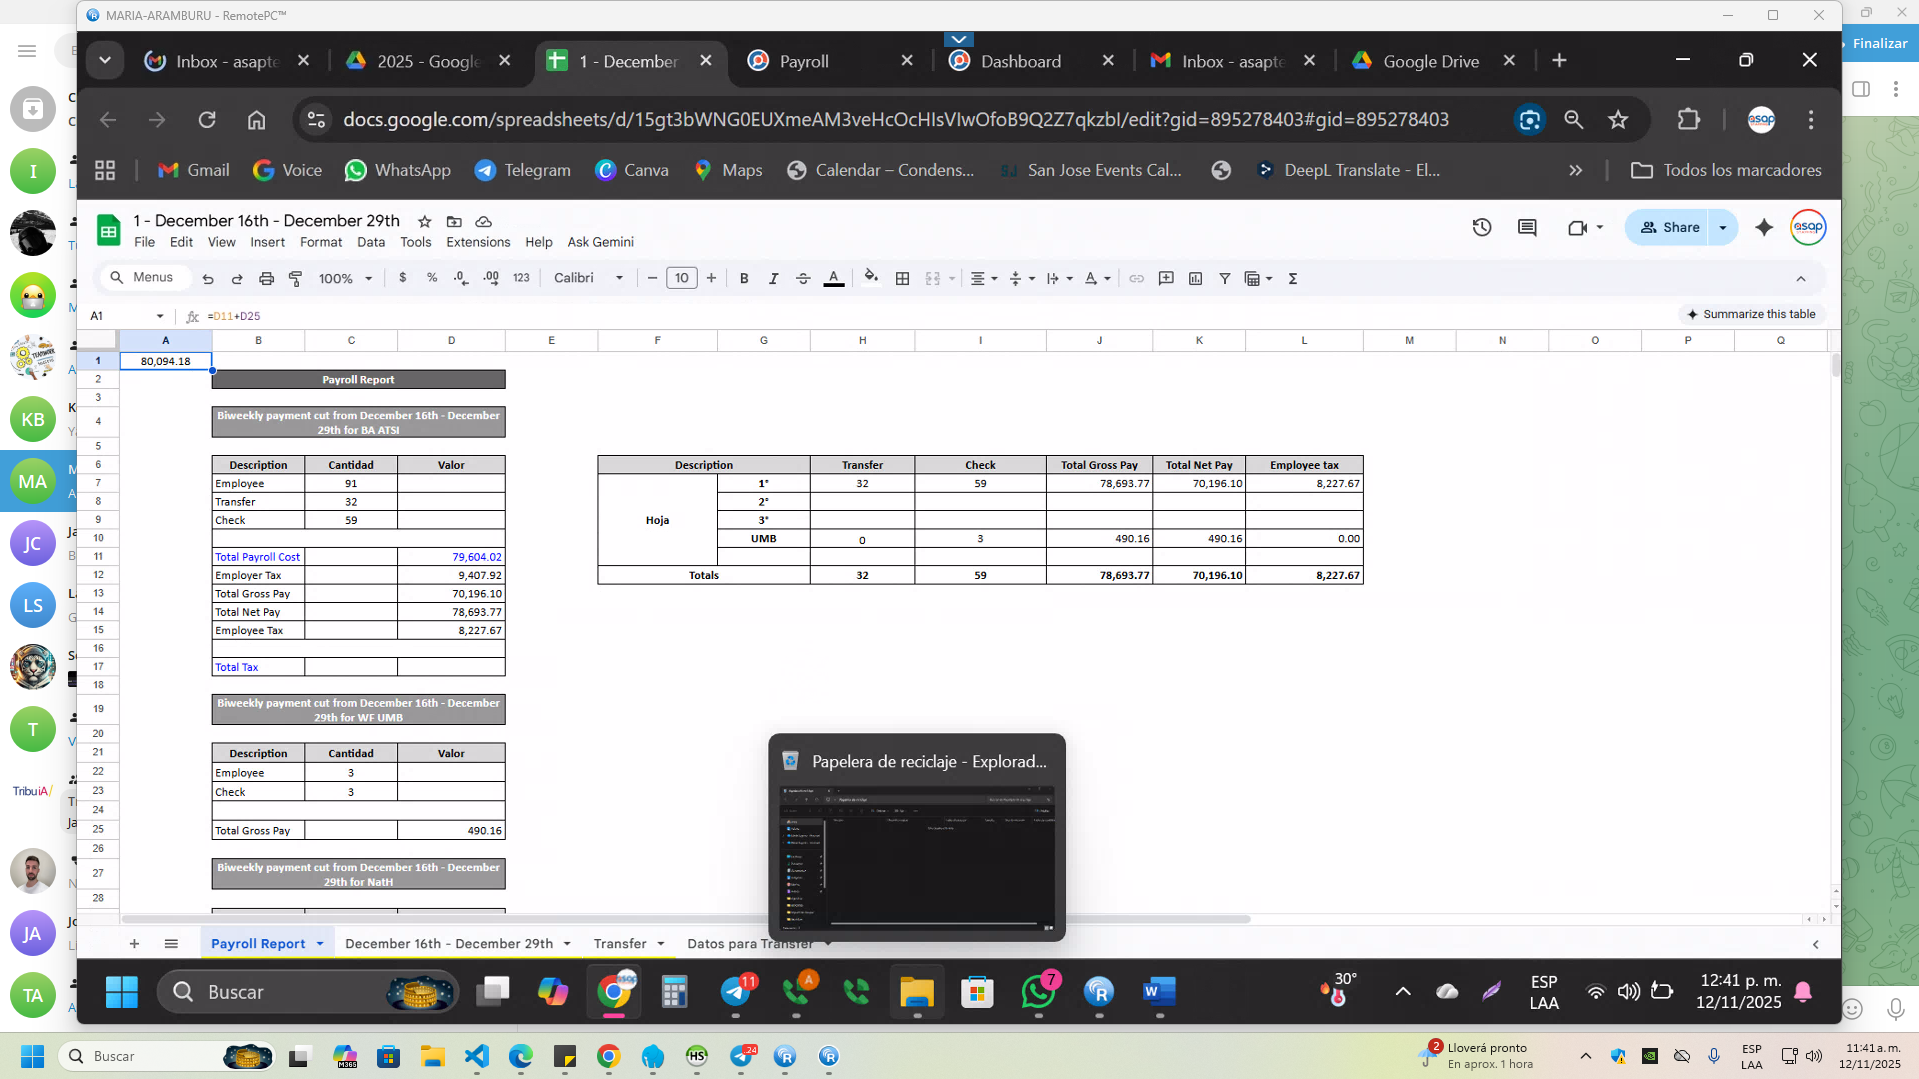Open the borders tool
This screenshot has height=1079, width=1919.
pyautogui.click(x=902, y=279)
